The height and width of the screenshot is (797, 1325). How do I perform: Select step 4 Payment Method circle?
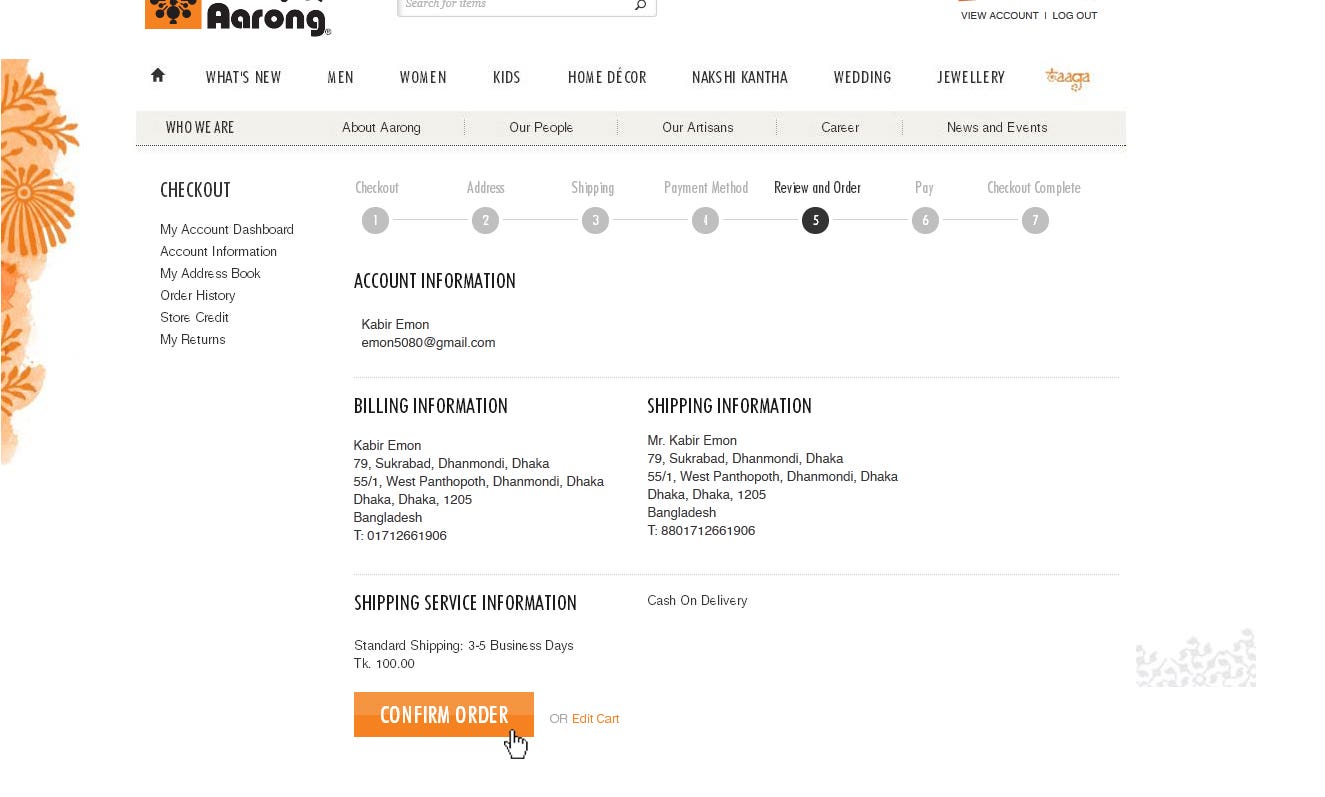tap(705, 220)
